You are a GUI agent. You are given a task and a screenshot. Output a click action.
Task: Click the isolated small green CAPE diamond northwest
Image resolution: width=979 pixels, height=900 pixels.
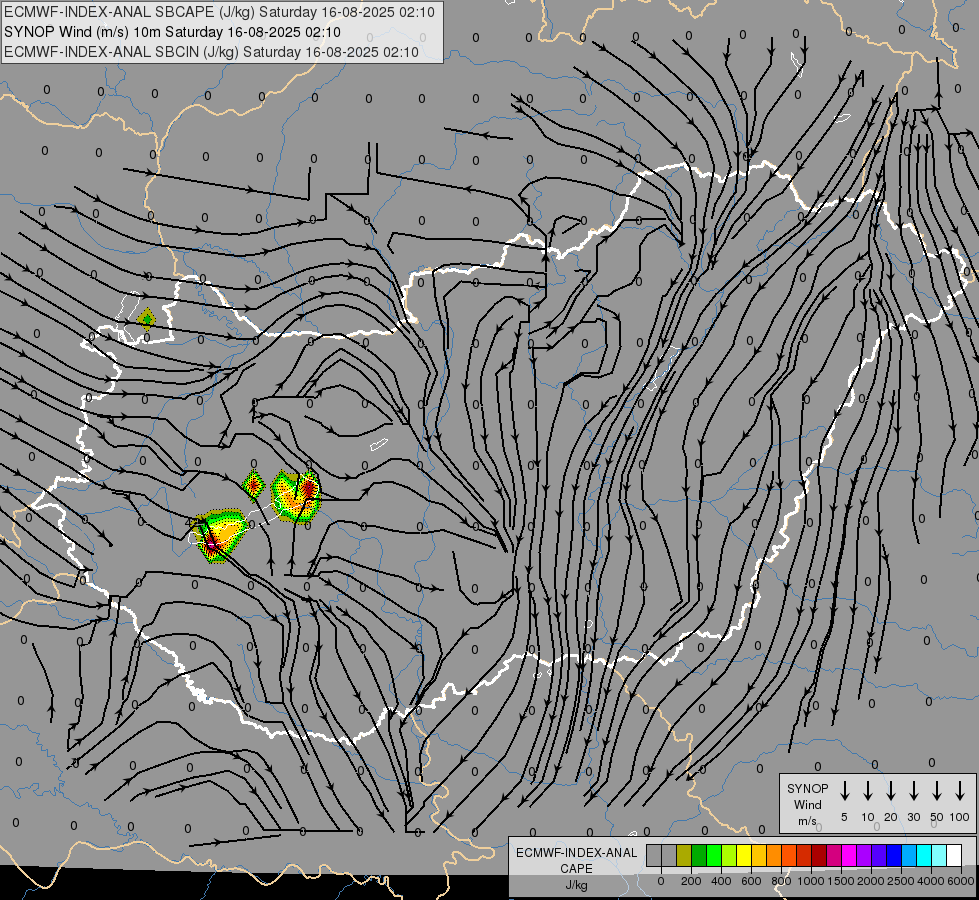click(147, 320)
